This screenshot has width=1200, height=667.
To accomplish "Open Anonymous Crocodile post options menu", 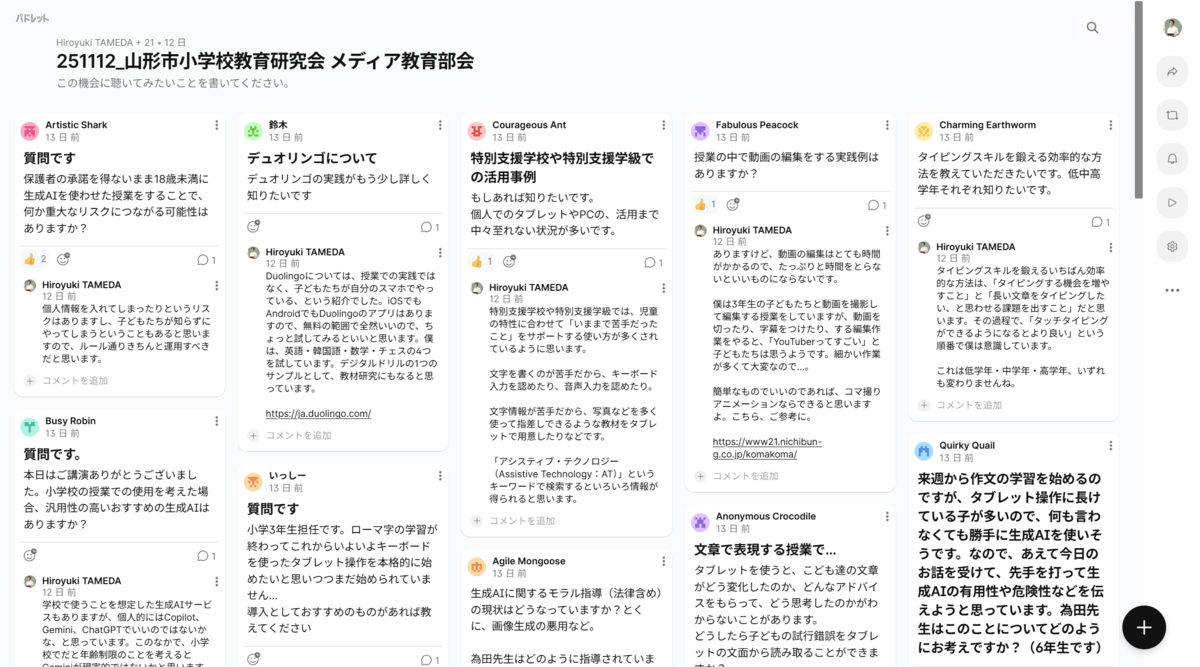I will (887, 517).
